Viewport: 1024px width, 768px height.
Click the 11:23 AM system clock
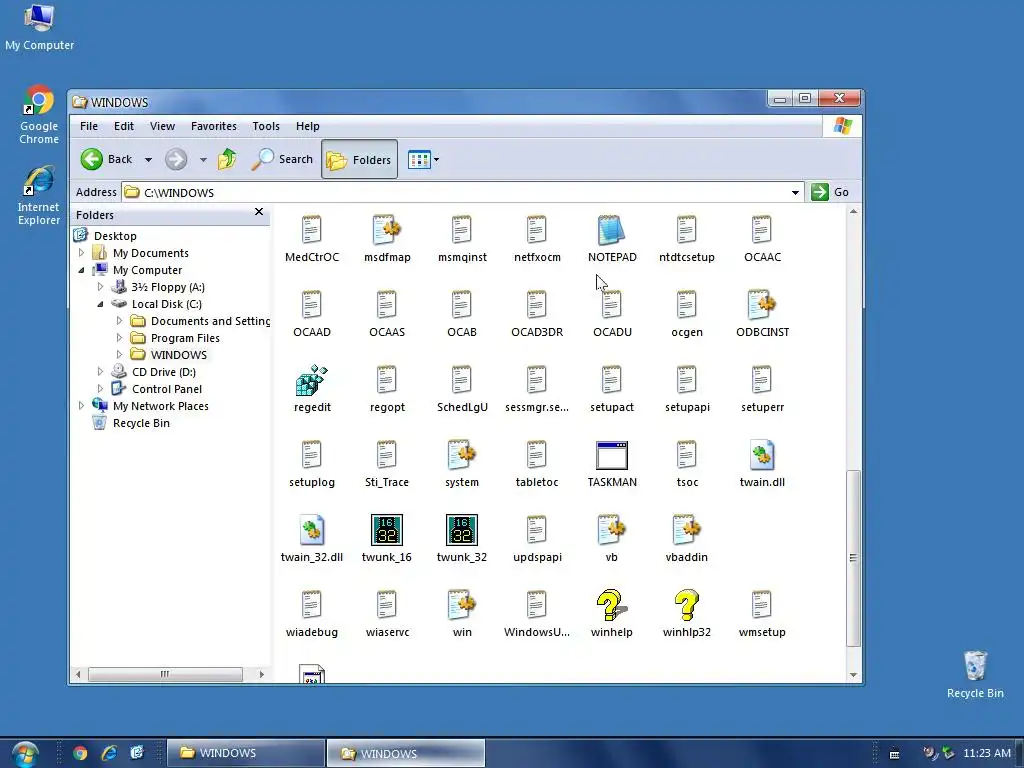pyautogui.click(x=986, y=753)
